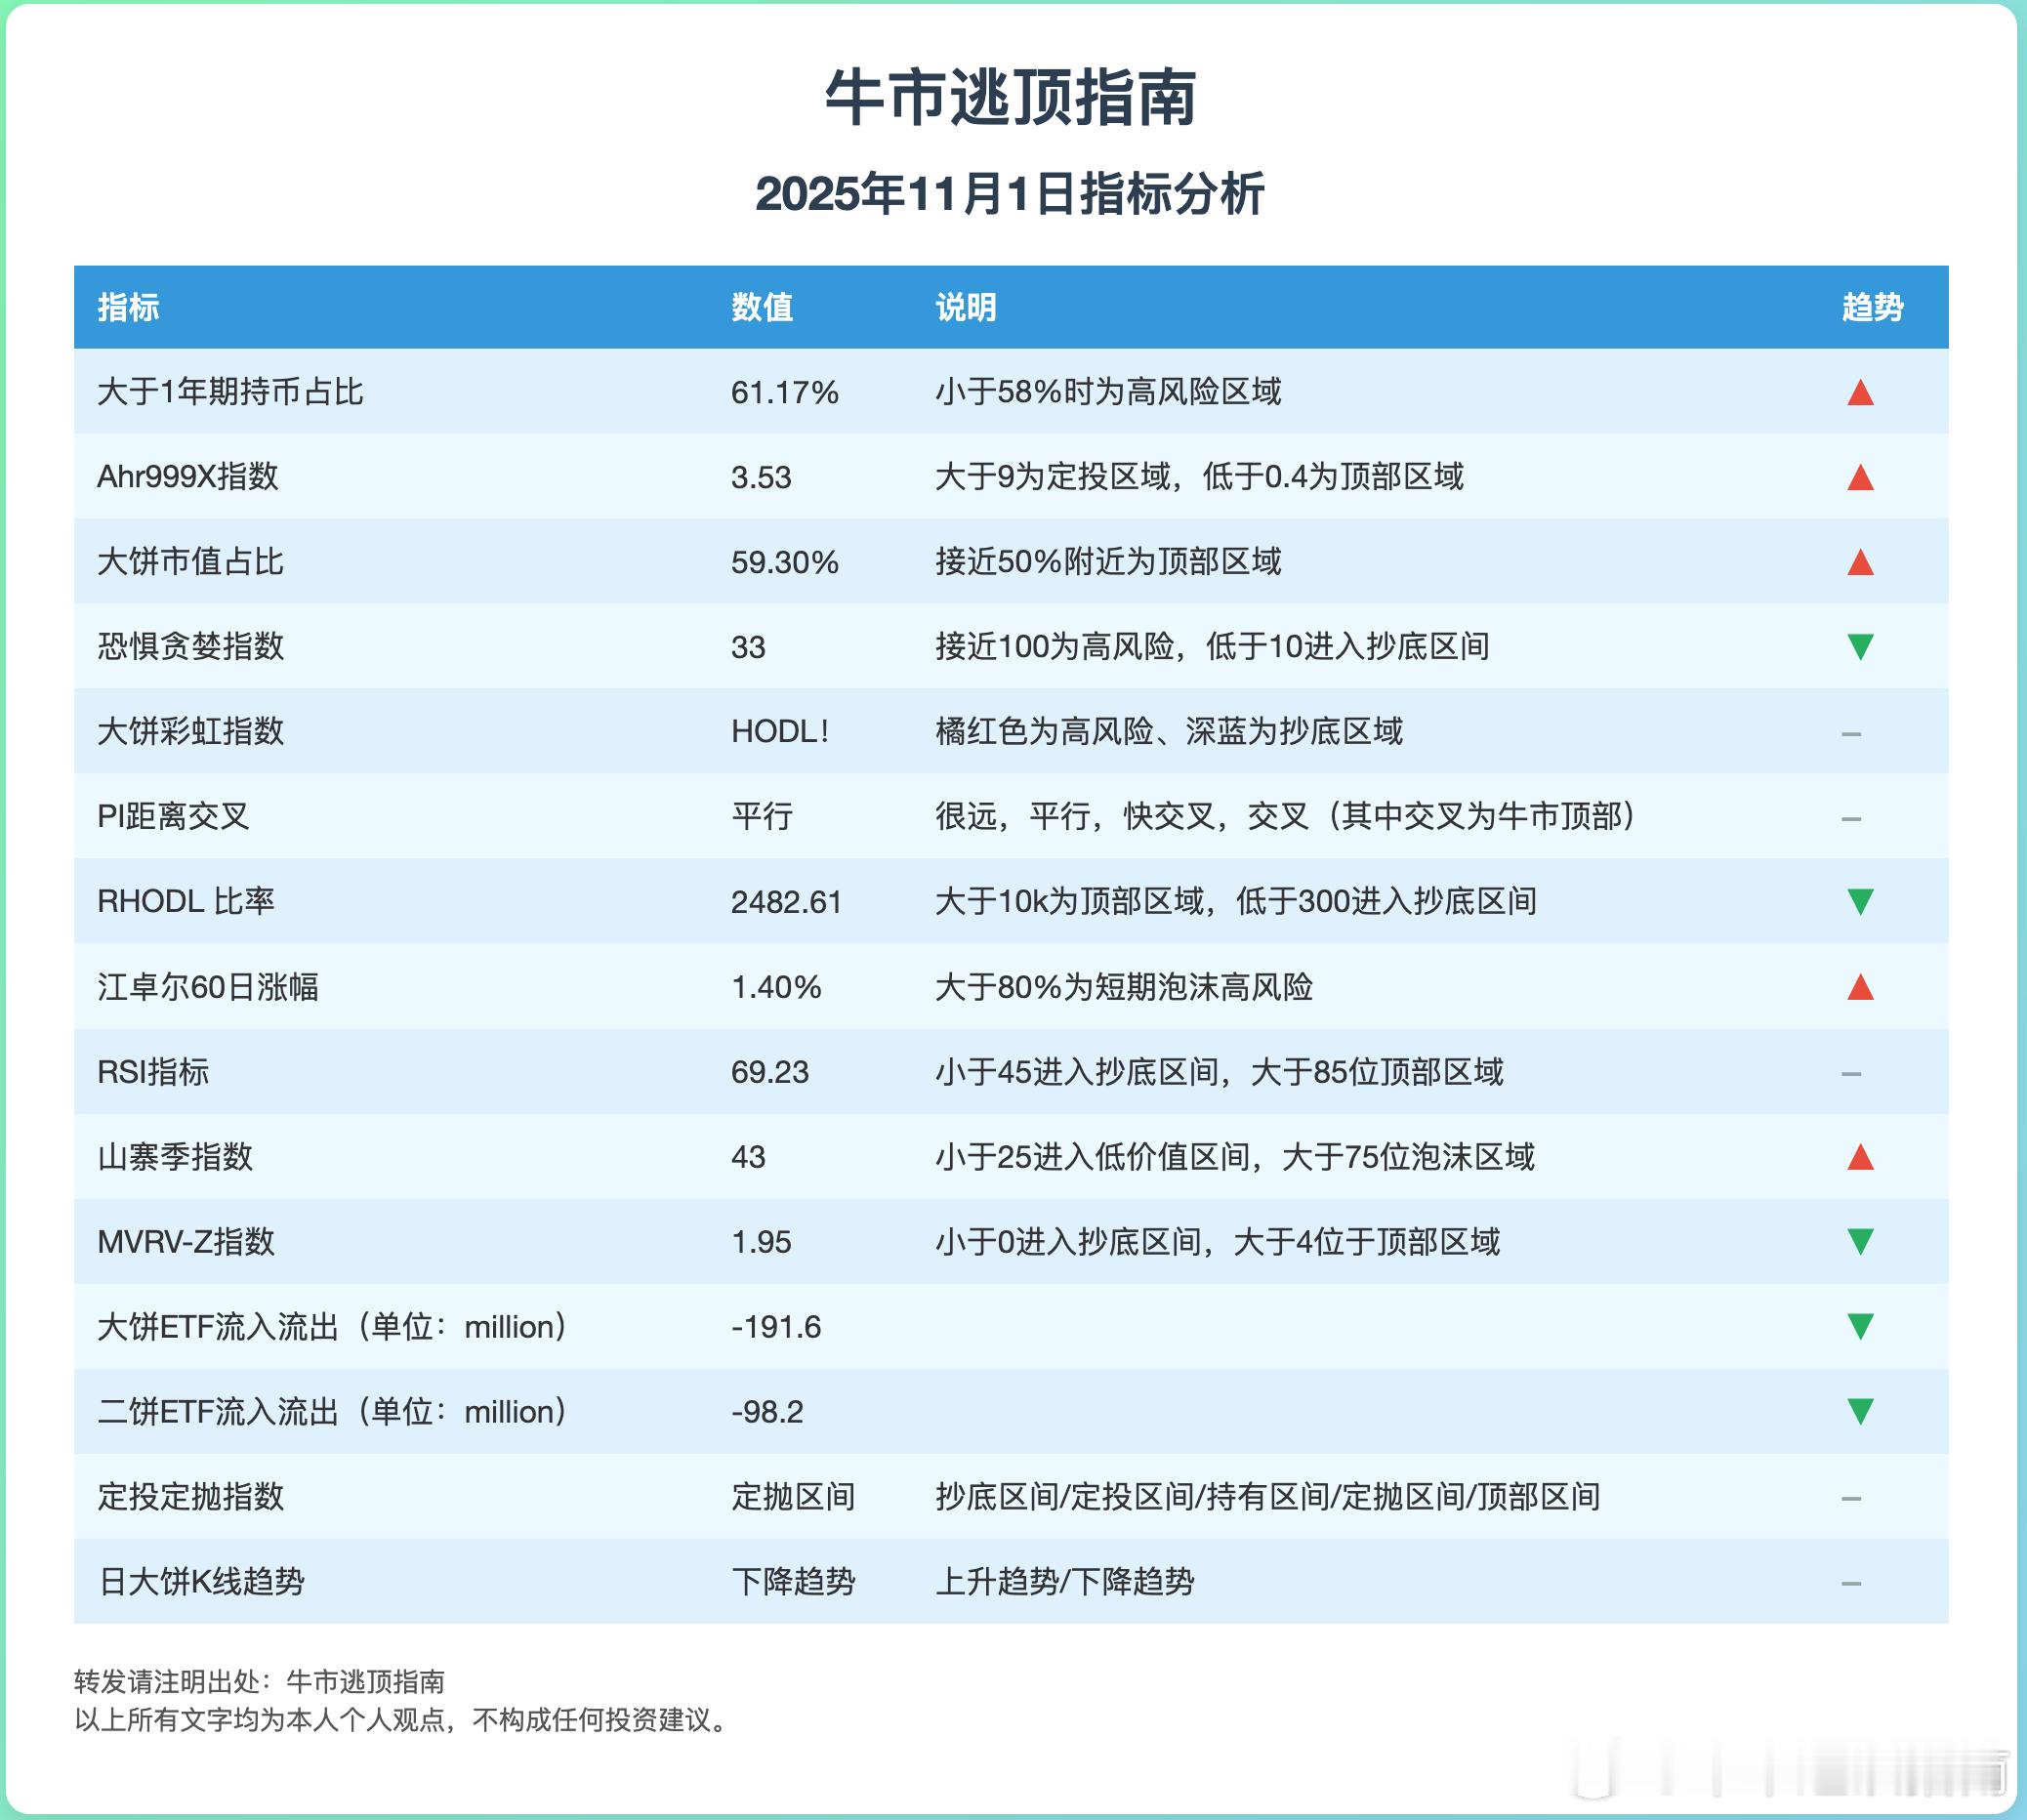Click green down arrow for 恐惧贪婪指数
This screenshot has height=1820, width=2027.
click(x=1859, y=646)
